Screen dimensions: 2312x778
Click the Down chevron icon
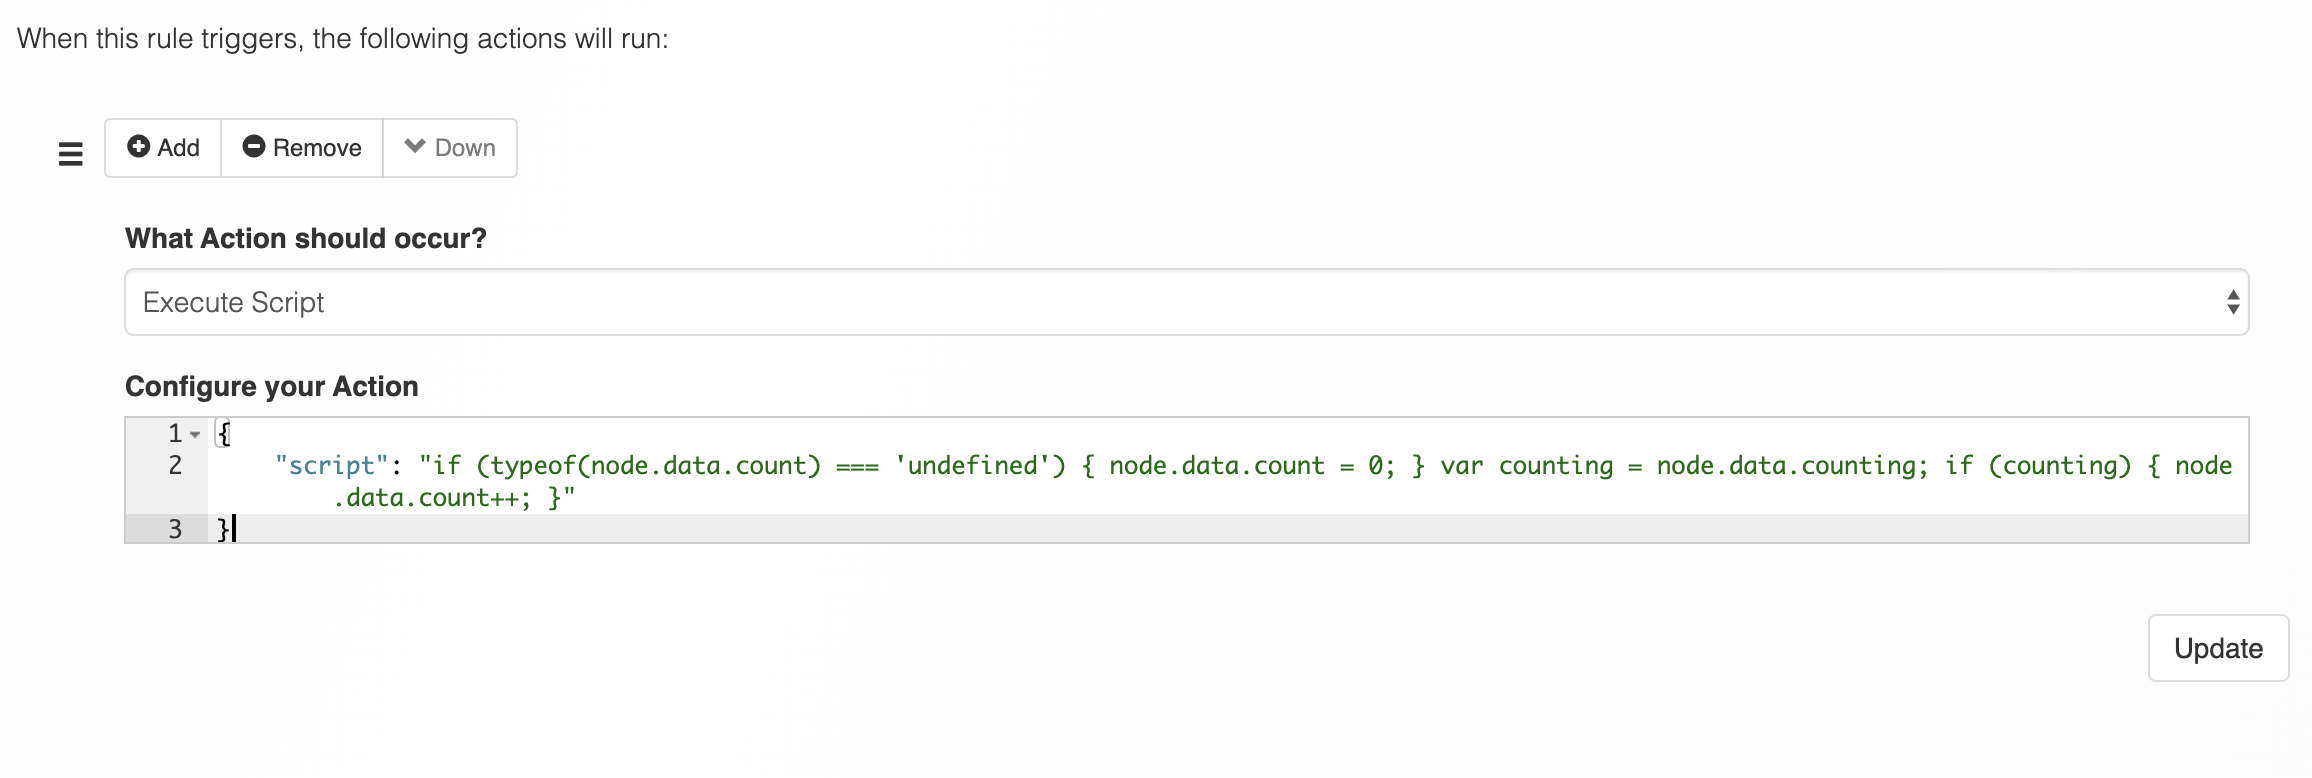pos(415,146)
